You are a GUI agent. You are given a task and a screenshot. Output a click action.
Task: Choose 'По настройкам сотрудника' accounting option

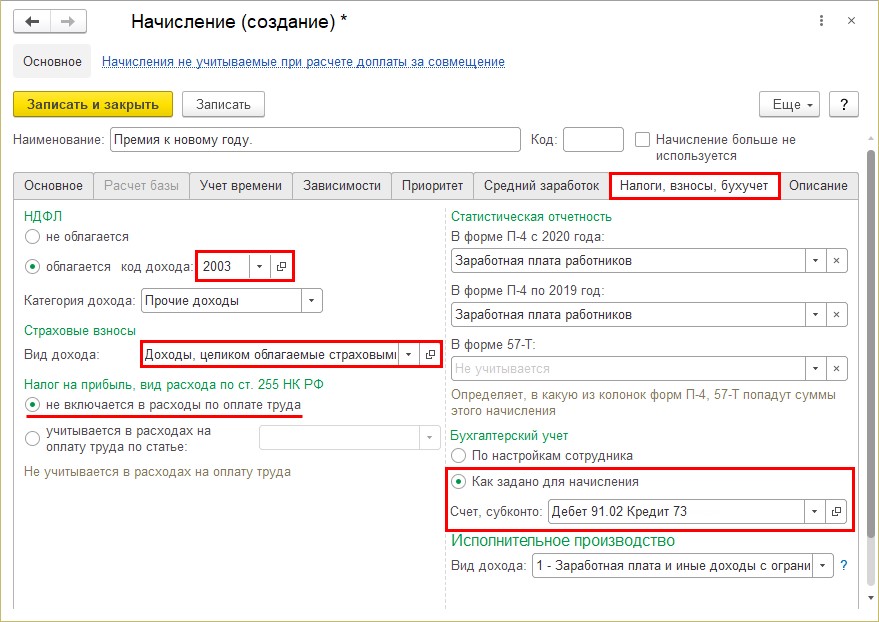click(459, 456)
